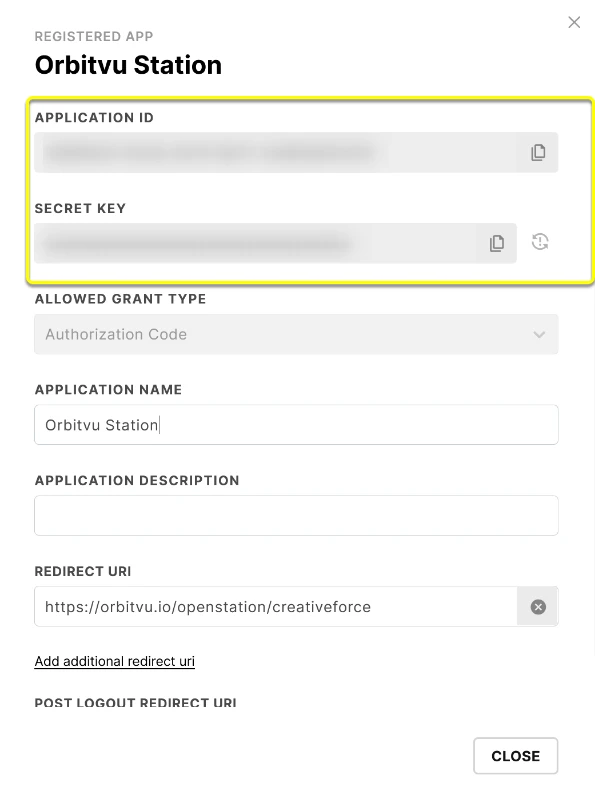The width and height of the screenshot is (595, 799).
Task: Click the POST LOGOUT REDIRECT URI label
Action: pyautogui.click(x=136, y=702)
